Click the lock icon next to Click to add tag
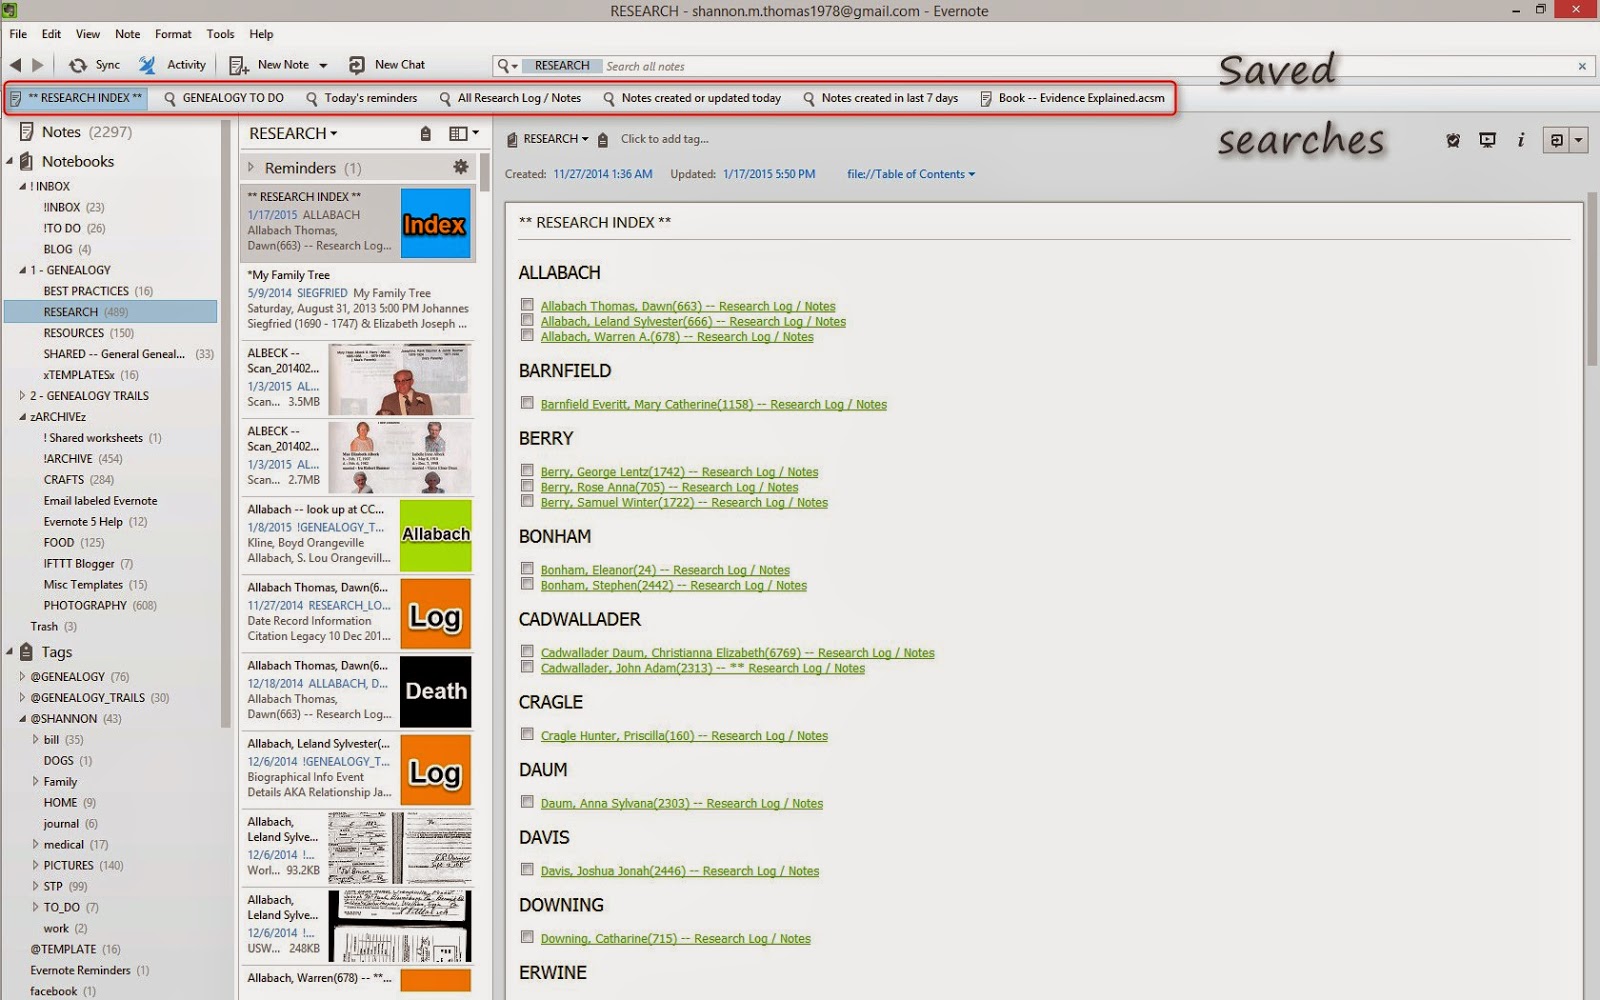 pos(603,140)
